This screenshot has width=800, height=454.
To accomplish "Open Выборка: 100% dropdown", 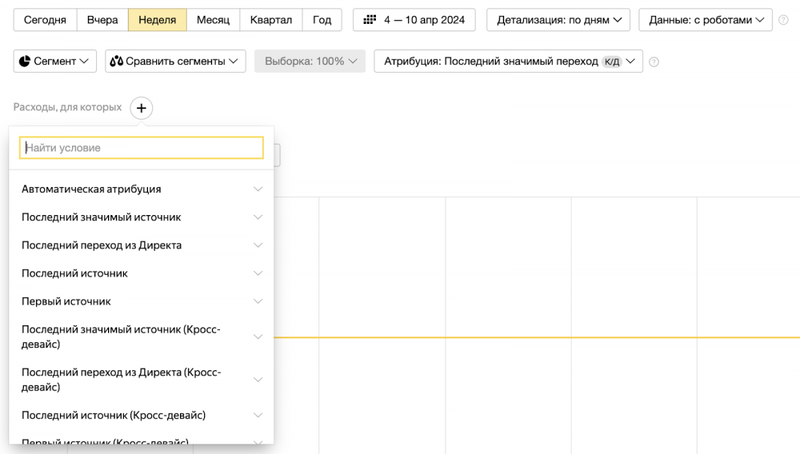I will click(x=310, y=61).
